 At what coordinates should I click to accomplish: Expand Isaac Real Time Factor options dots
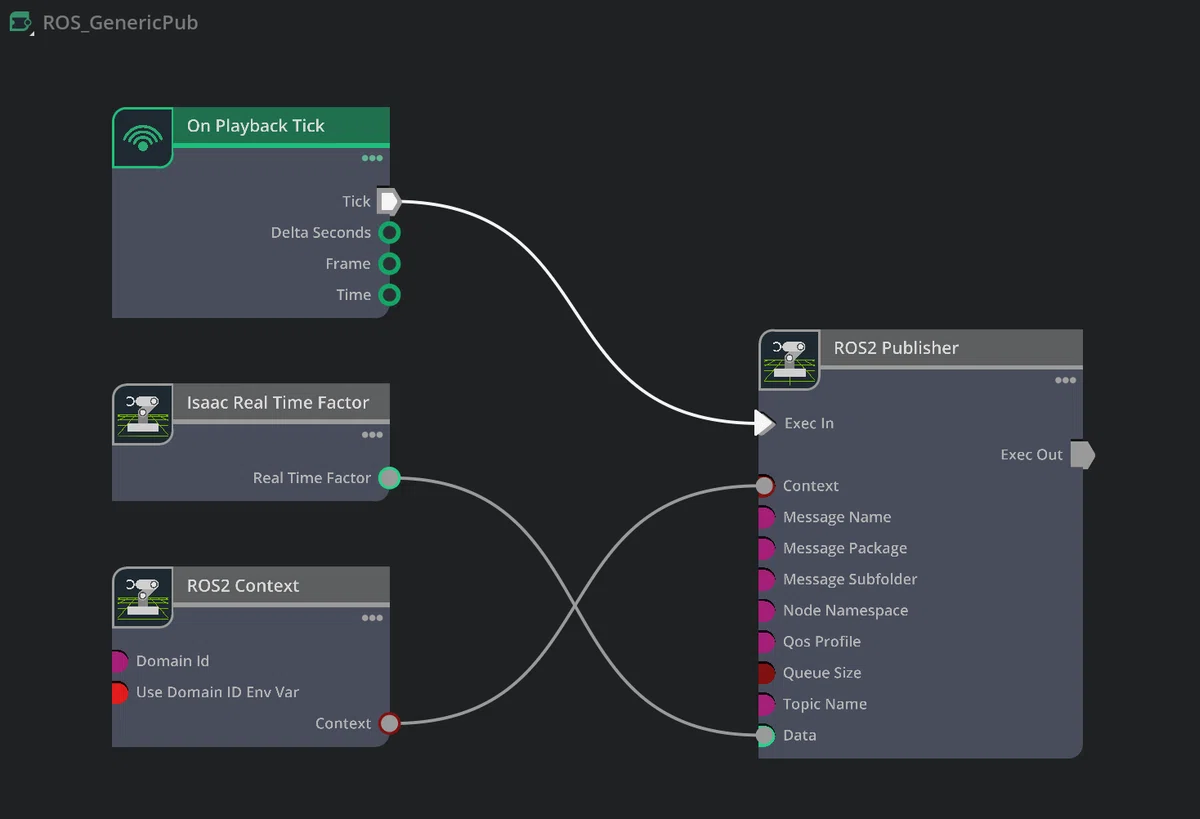click(x=372, y=435)
